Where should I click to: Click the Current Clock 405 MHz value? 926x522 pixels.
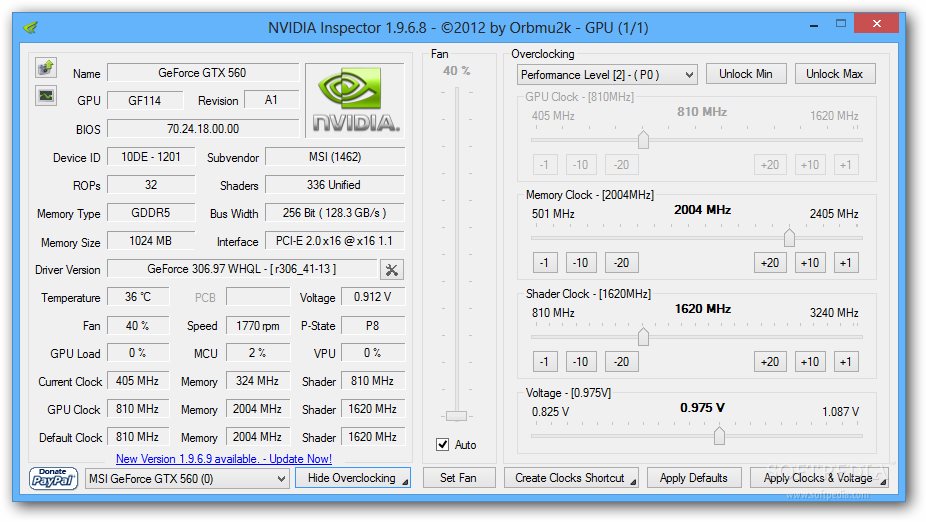[138, 381]
